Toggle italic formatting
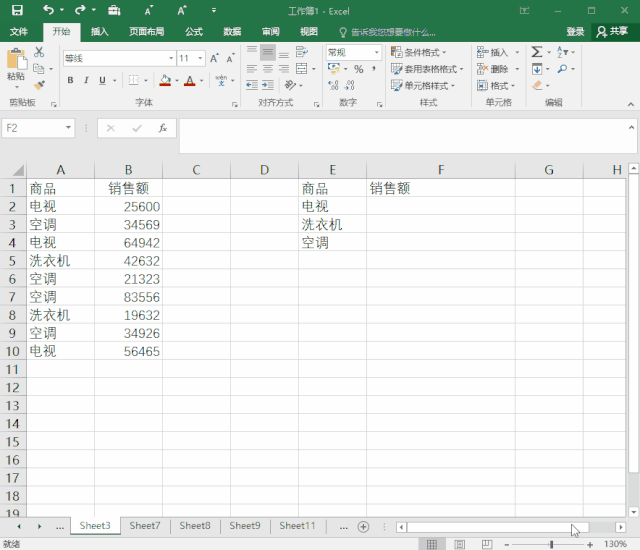 pyautogui.click(x=87, y=81)
